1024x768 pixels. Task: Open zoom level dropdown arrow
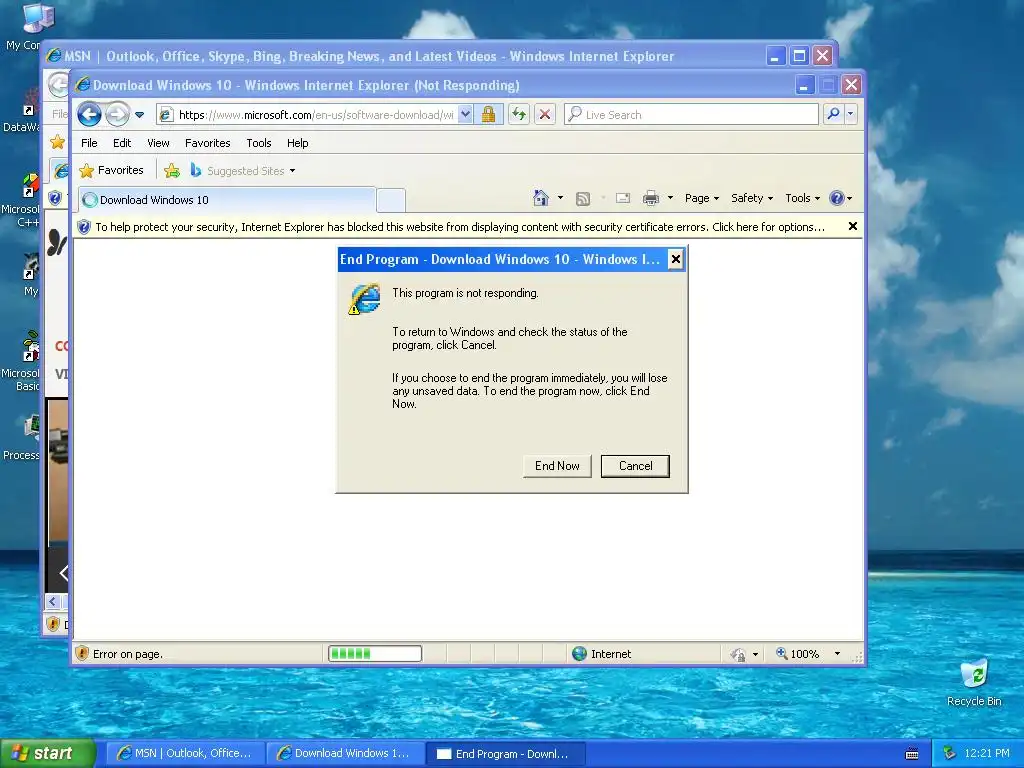point(837,654)
